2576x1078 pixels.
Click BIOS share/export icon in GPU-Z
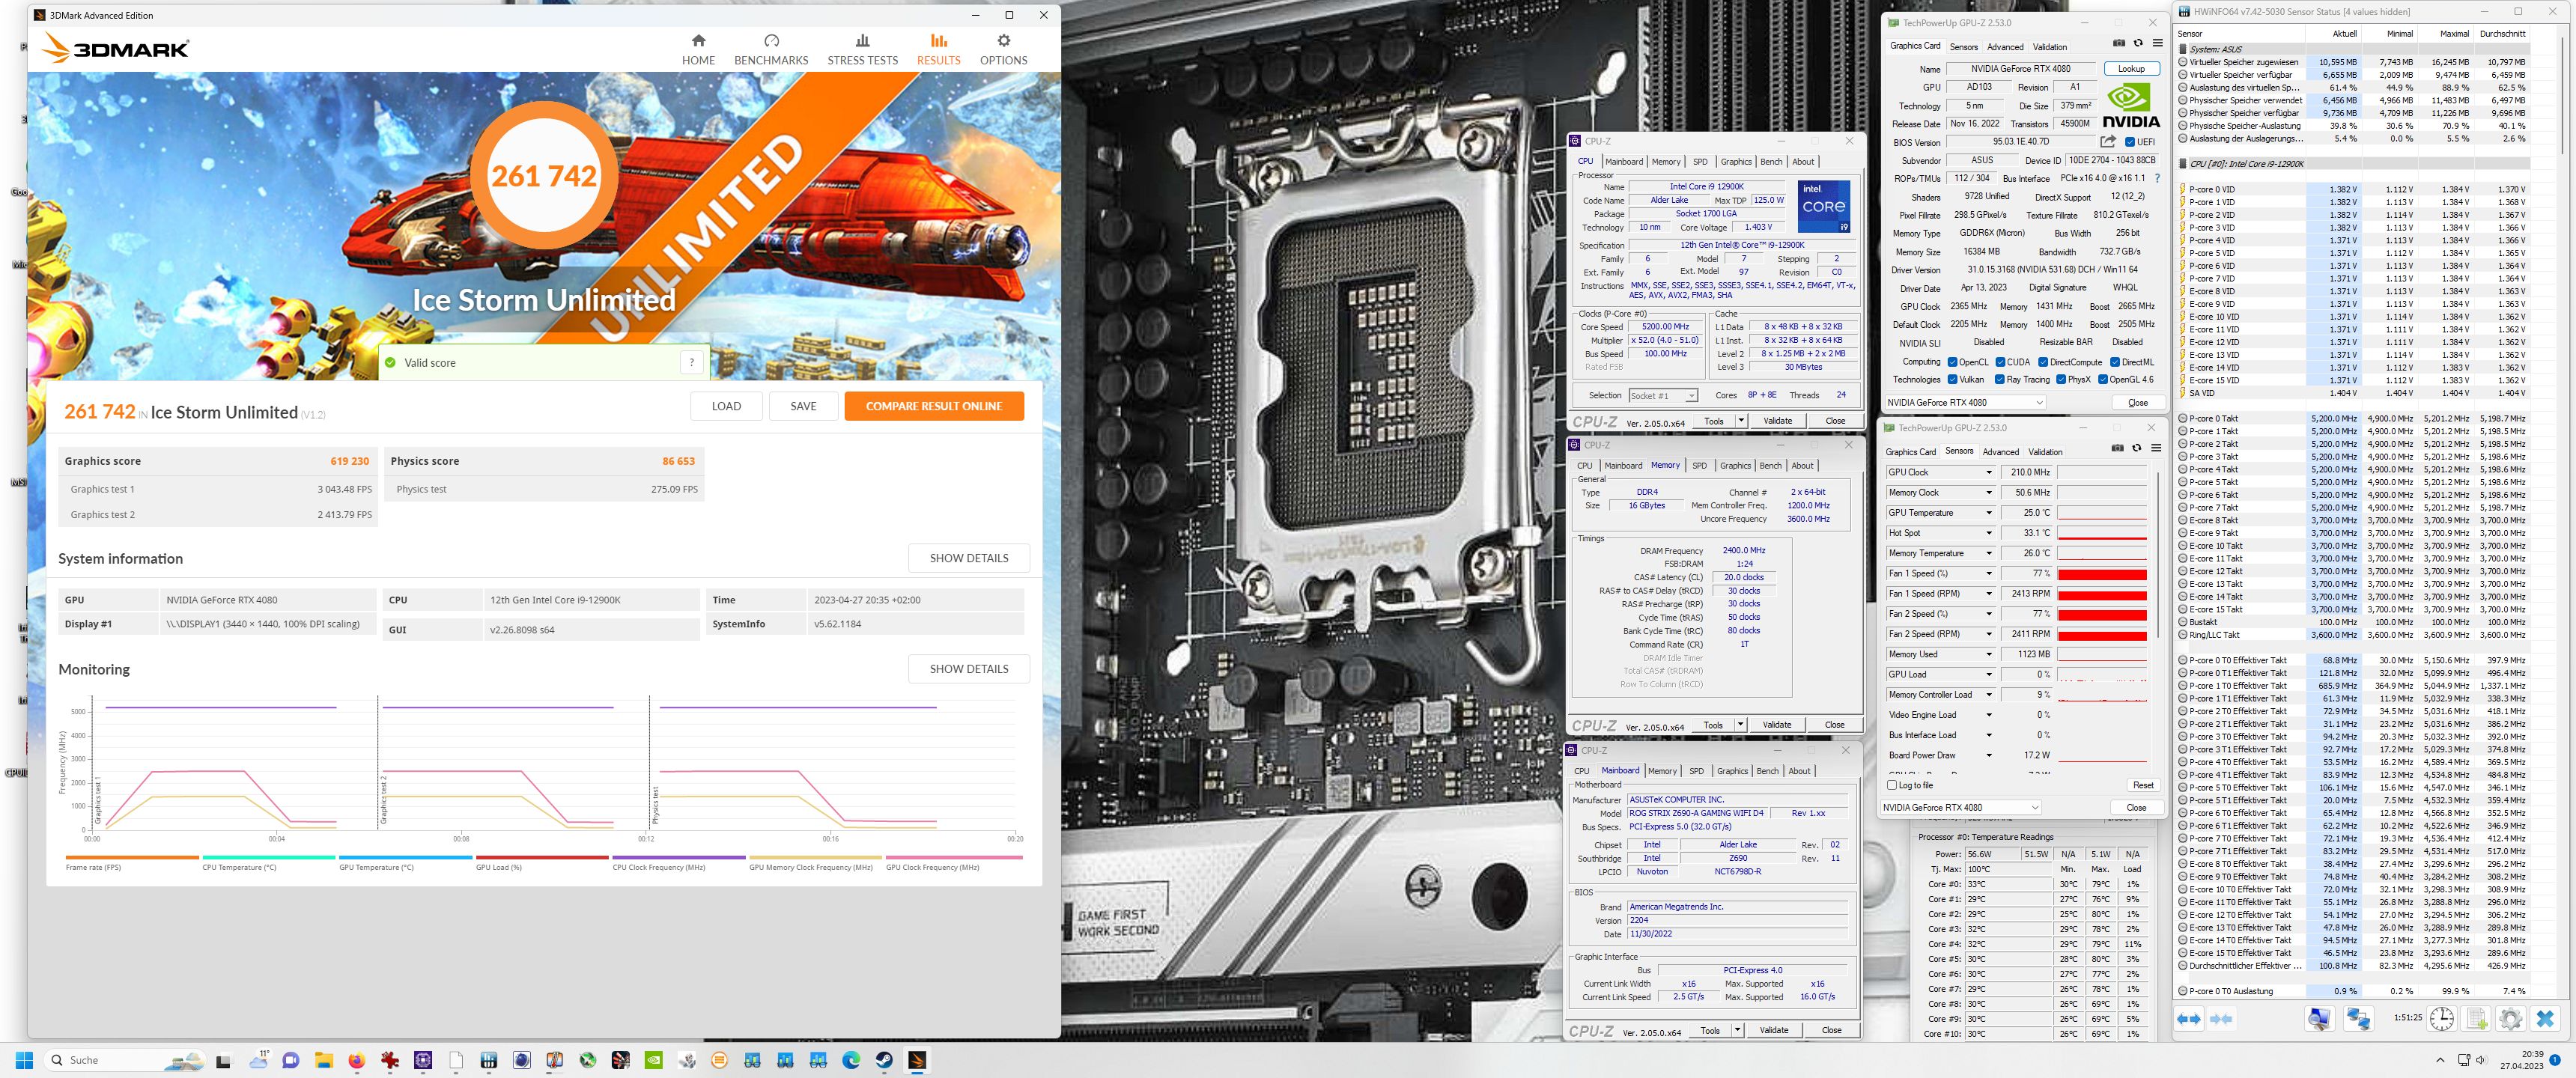coord(2108,142)
